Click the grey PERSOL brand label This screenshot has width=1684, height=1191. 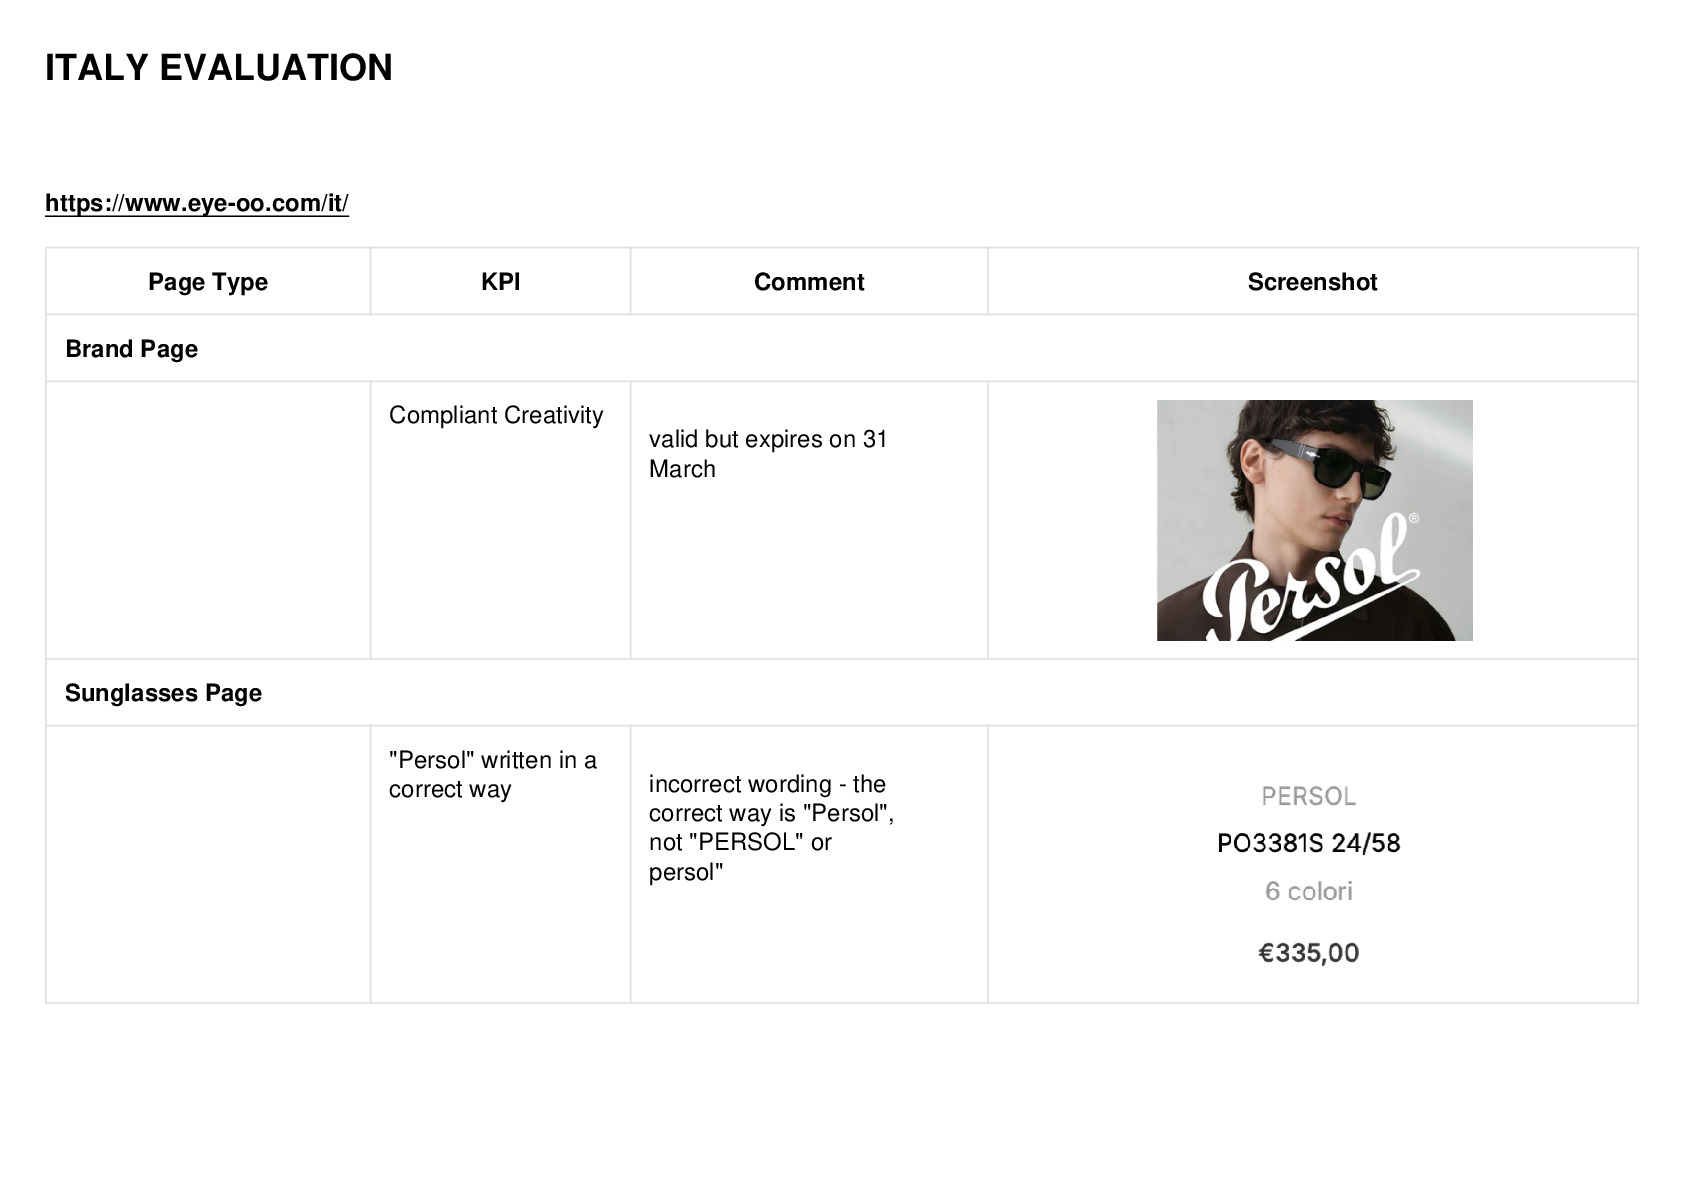click(1308, 796)
